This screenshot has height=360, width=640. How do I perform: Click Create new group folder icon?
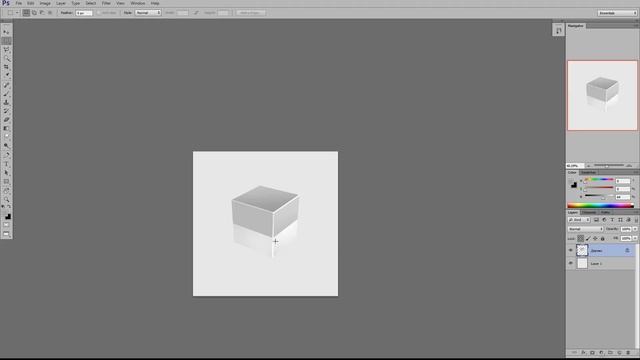610,352
